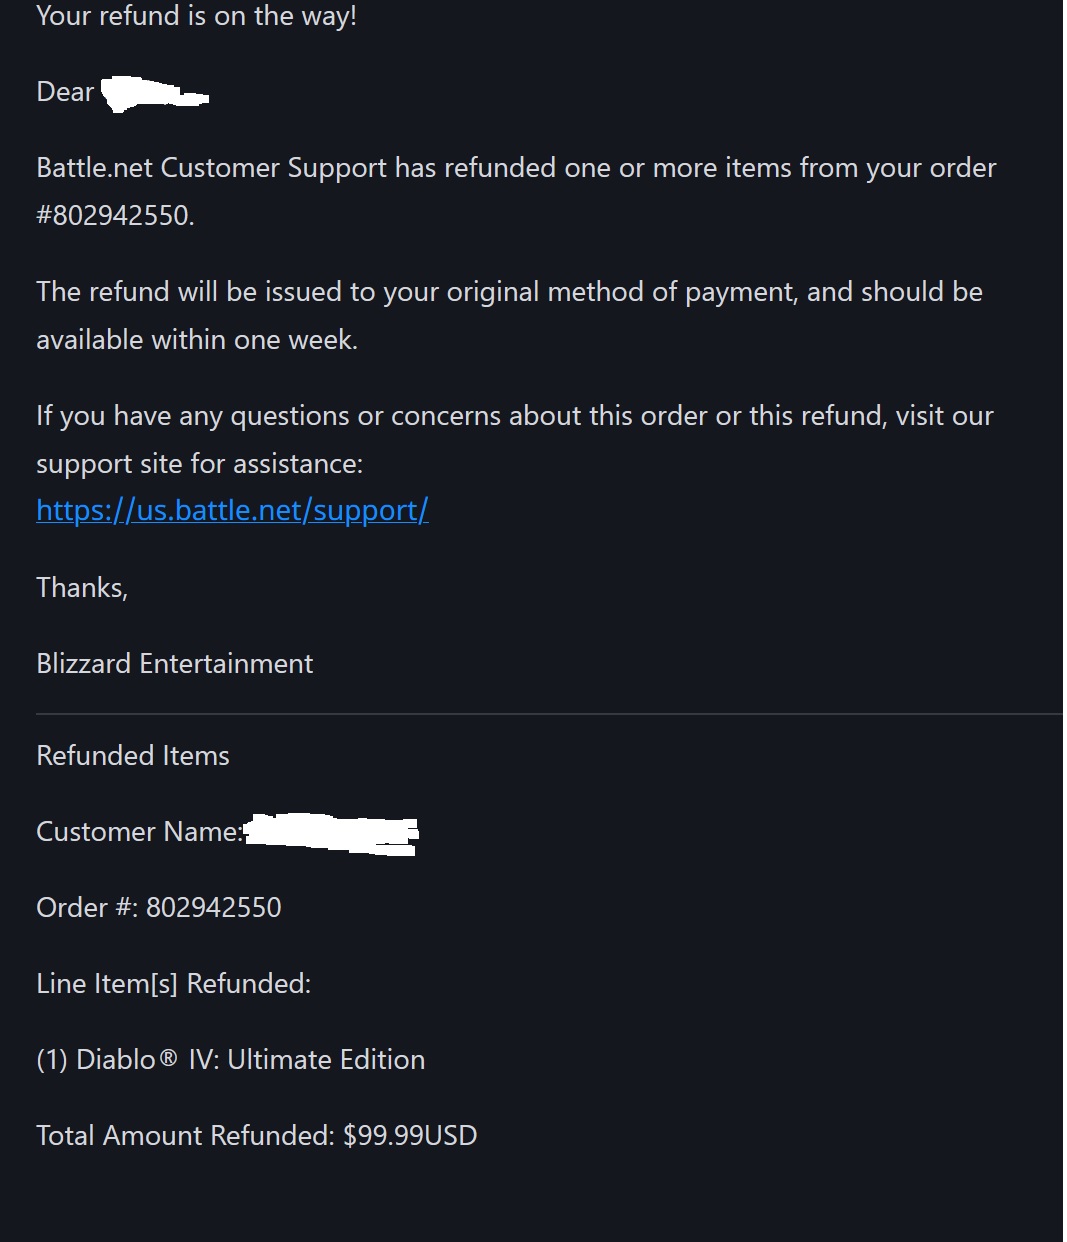Click the "Your refund is on the way!" heading
This screenshot has width=1067, height=1242.
(x=196, y=16)
